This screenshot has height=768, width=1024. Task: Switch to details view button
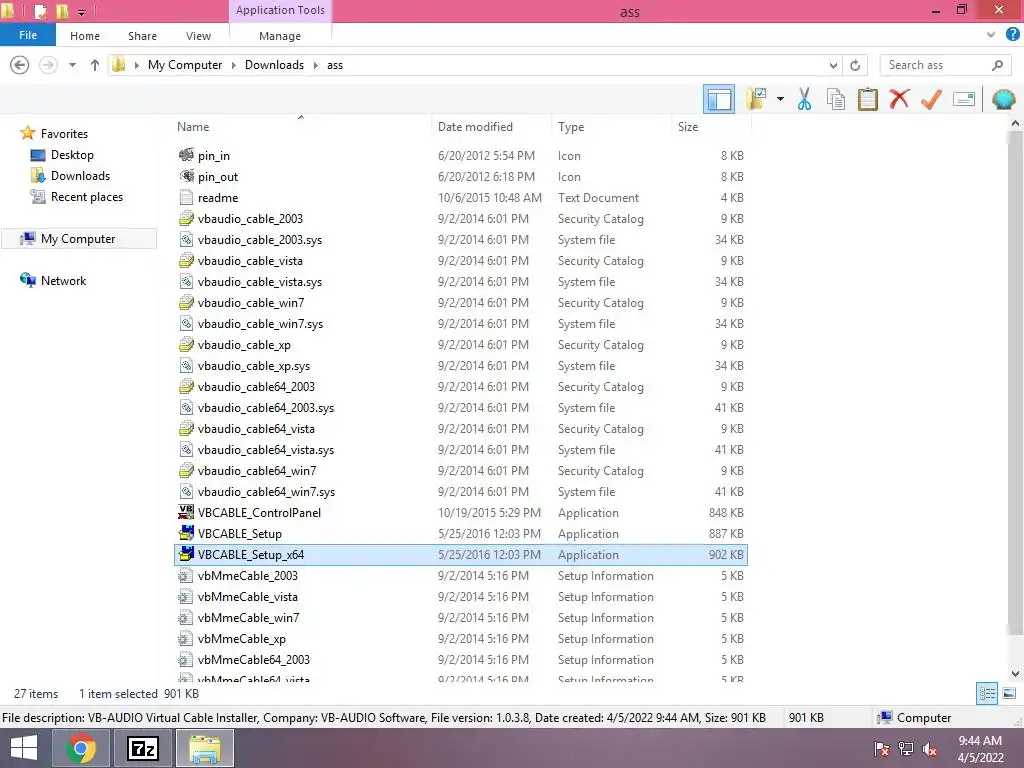coord(987,694)
